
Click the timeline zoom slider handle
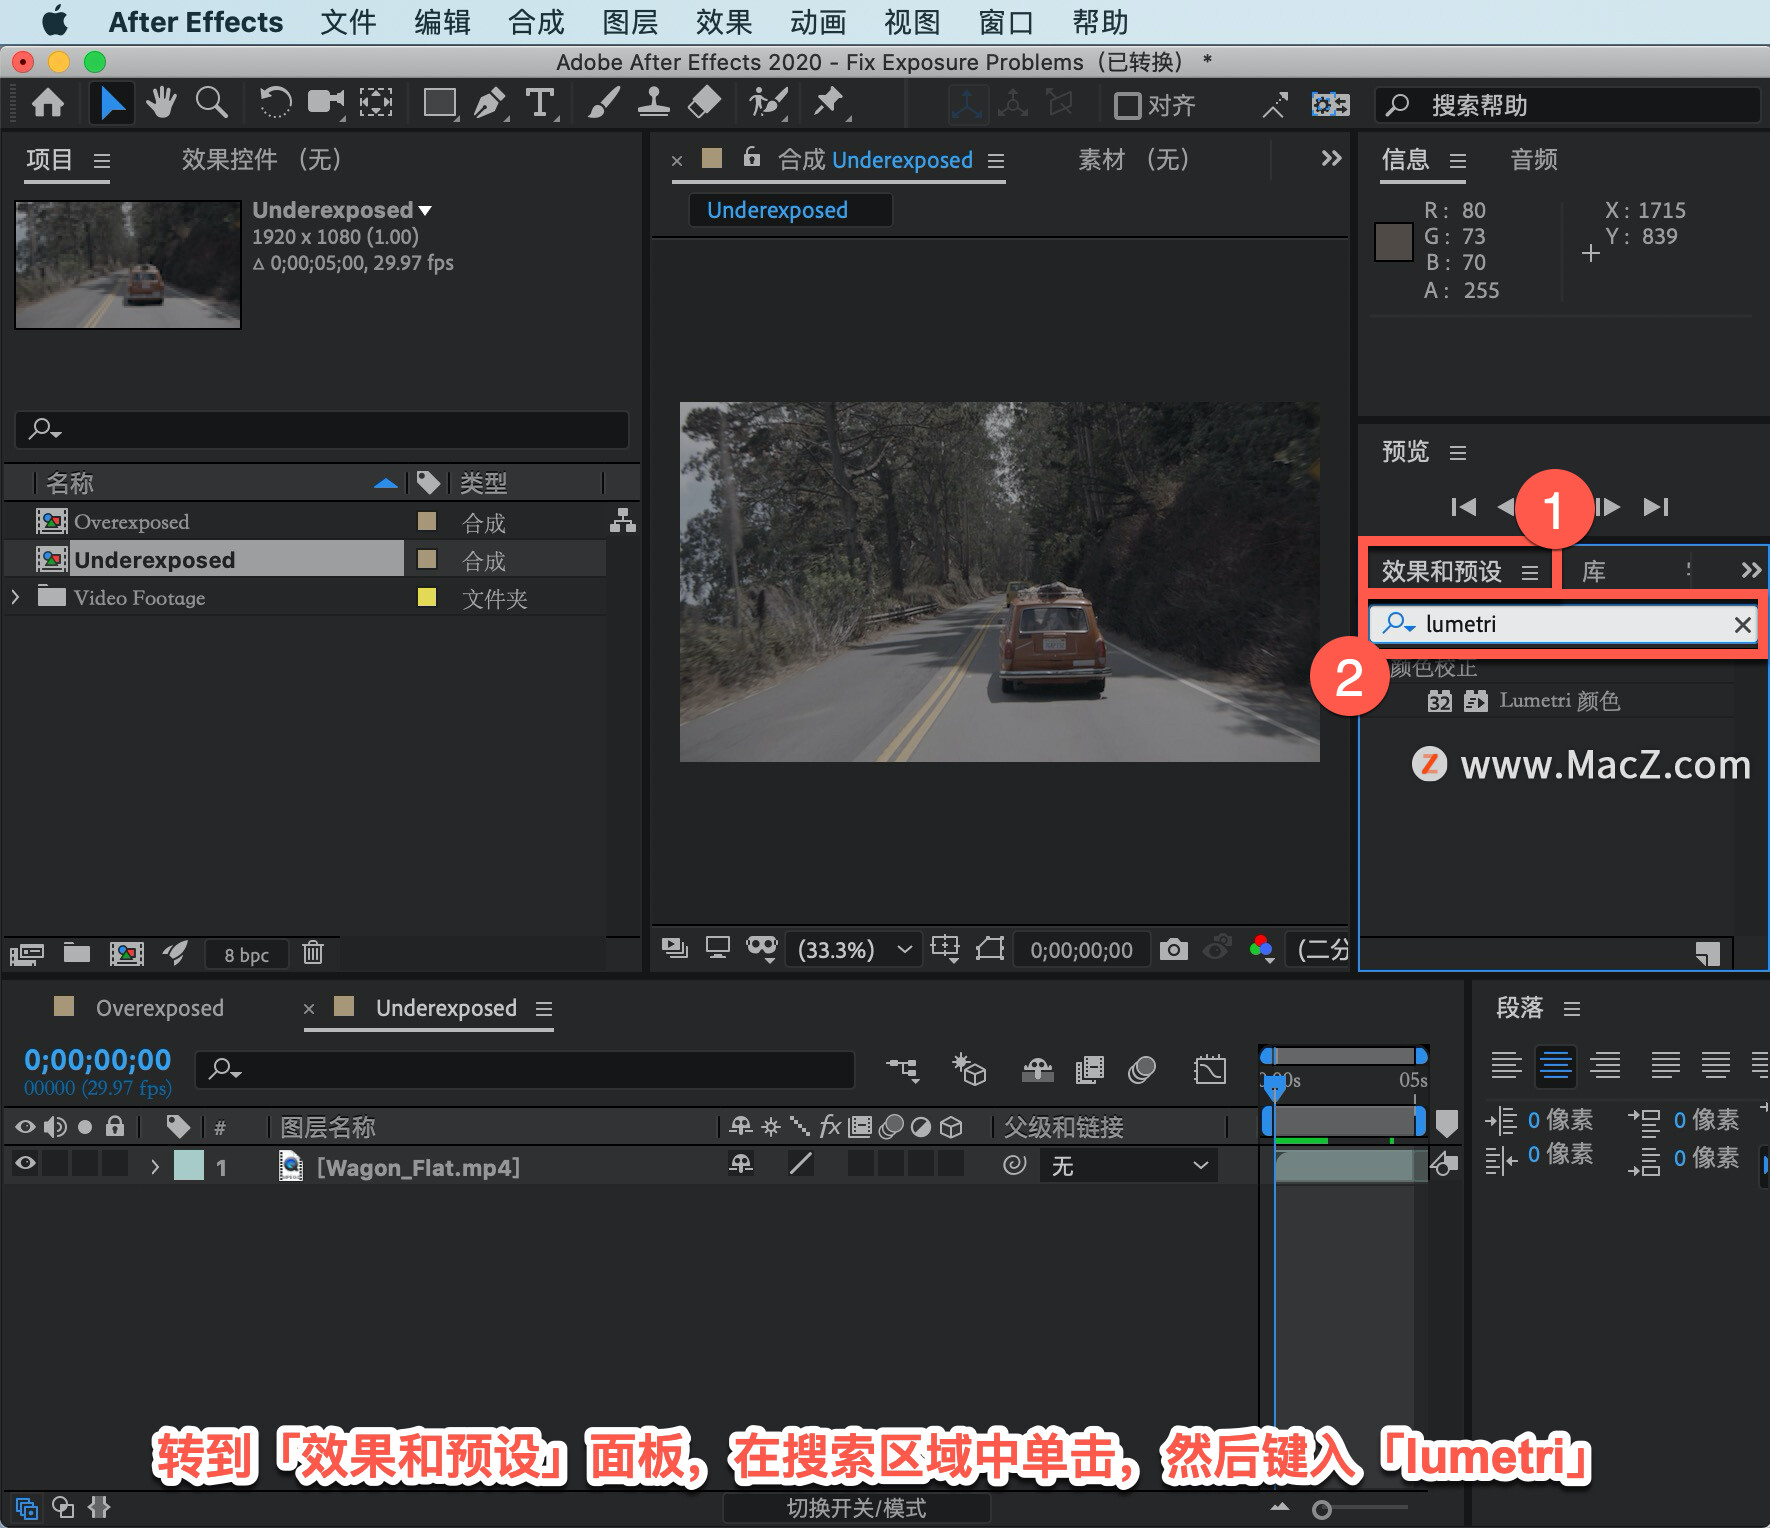1322,1510
